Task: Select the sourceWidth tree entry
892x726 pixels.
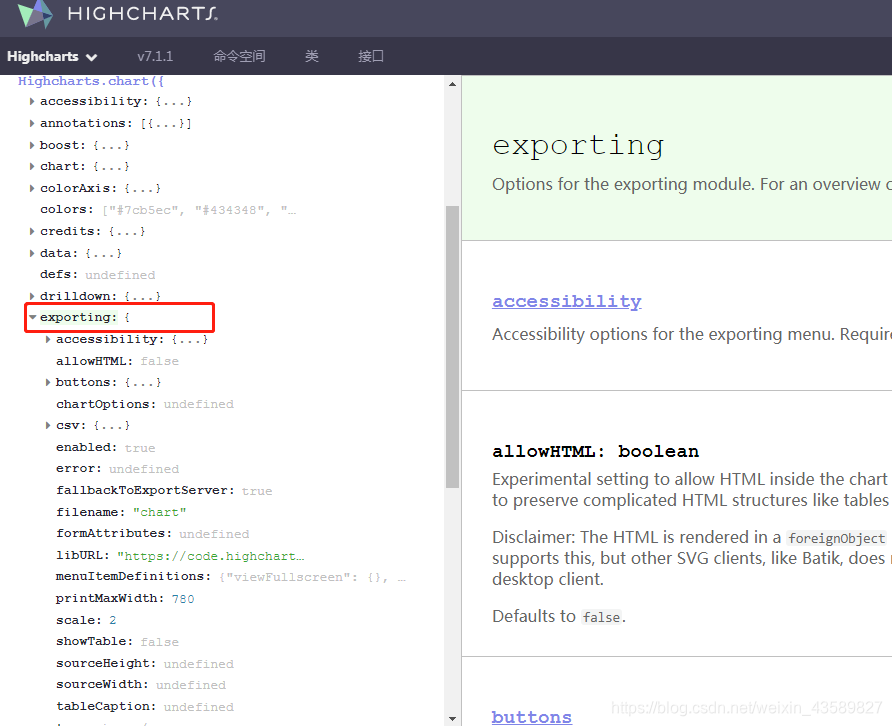Action: [x=102, y=684]
